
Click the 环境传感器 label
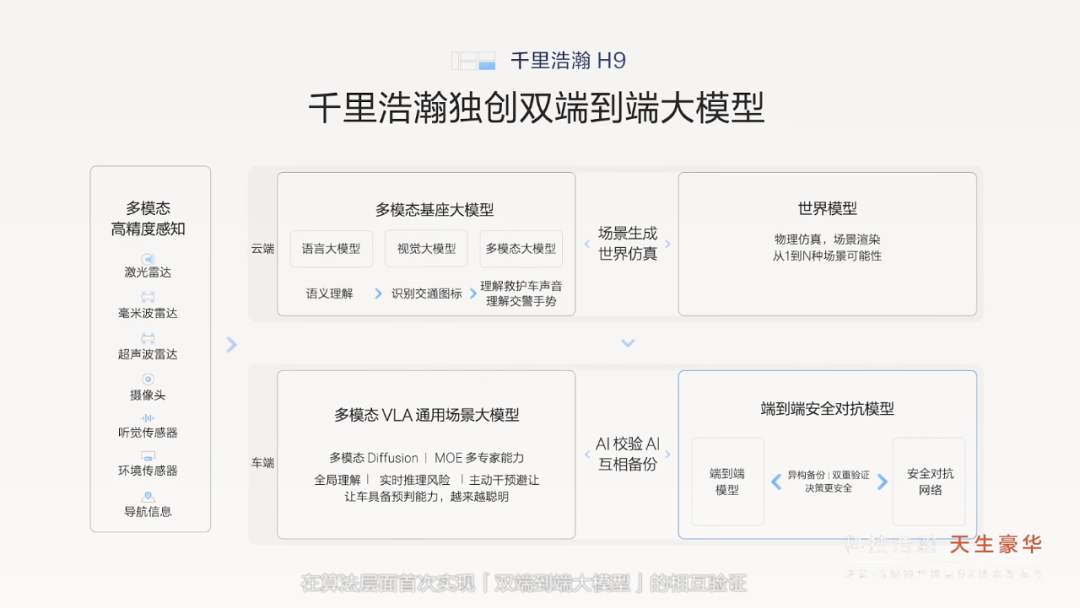click(x=148, y=470)
